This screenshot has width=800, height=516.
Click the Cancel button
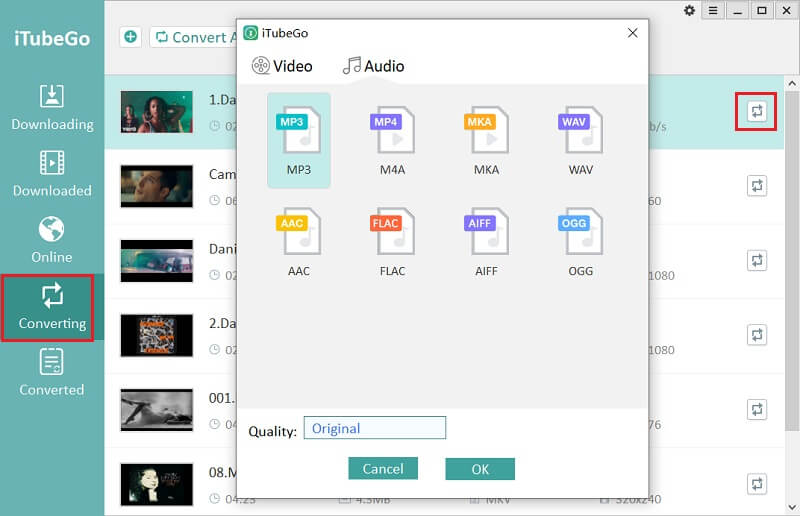pos(383,469)
